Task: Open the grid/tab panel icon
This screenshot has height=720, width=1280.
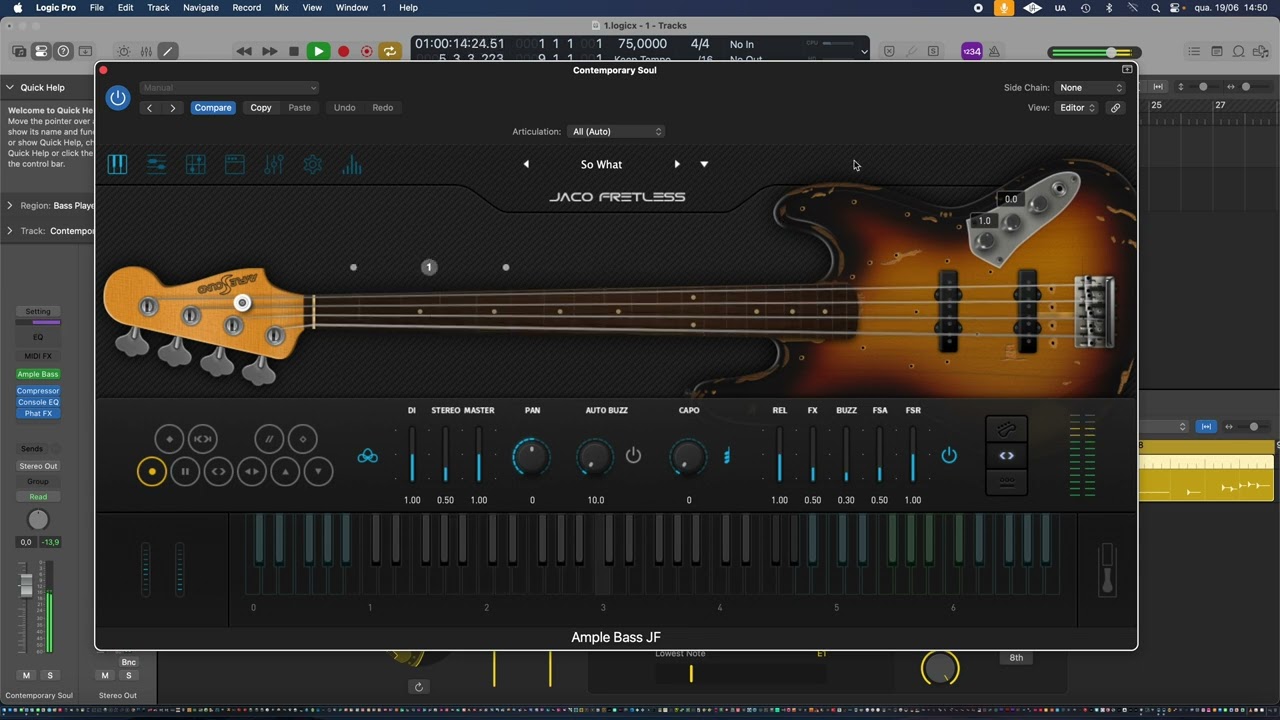Action: pos(195,165)
